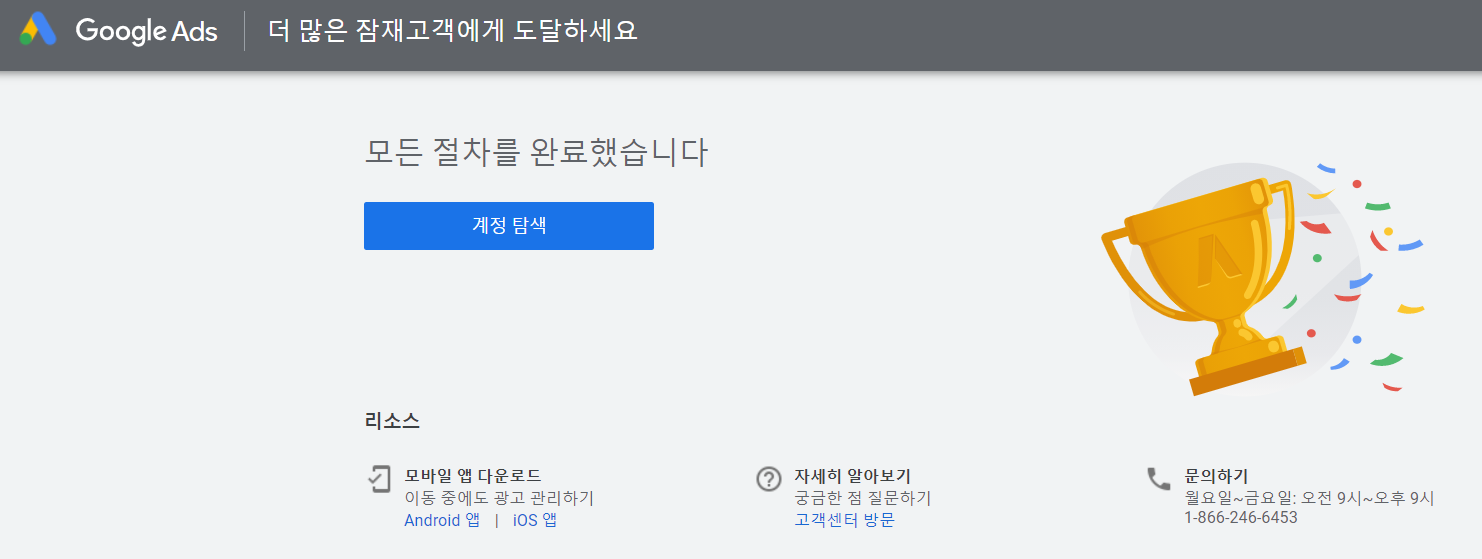Click the phone number 1-866-246-6453

[x=1241, y=517]
